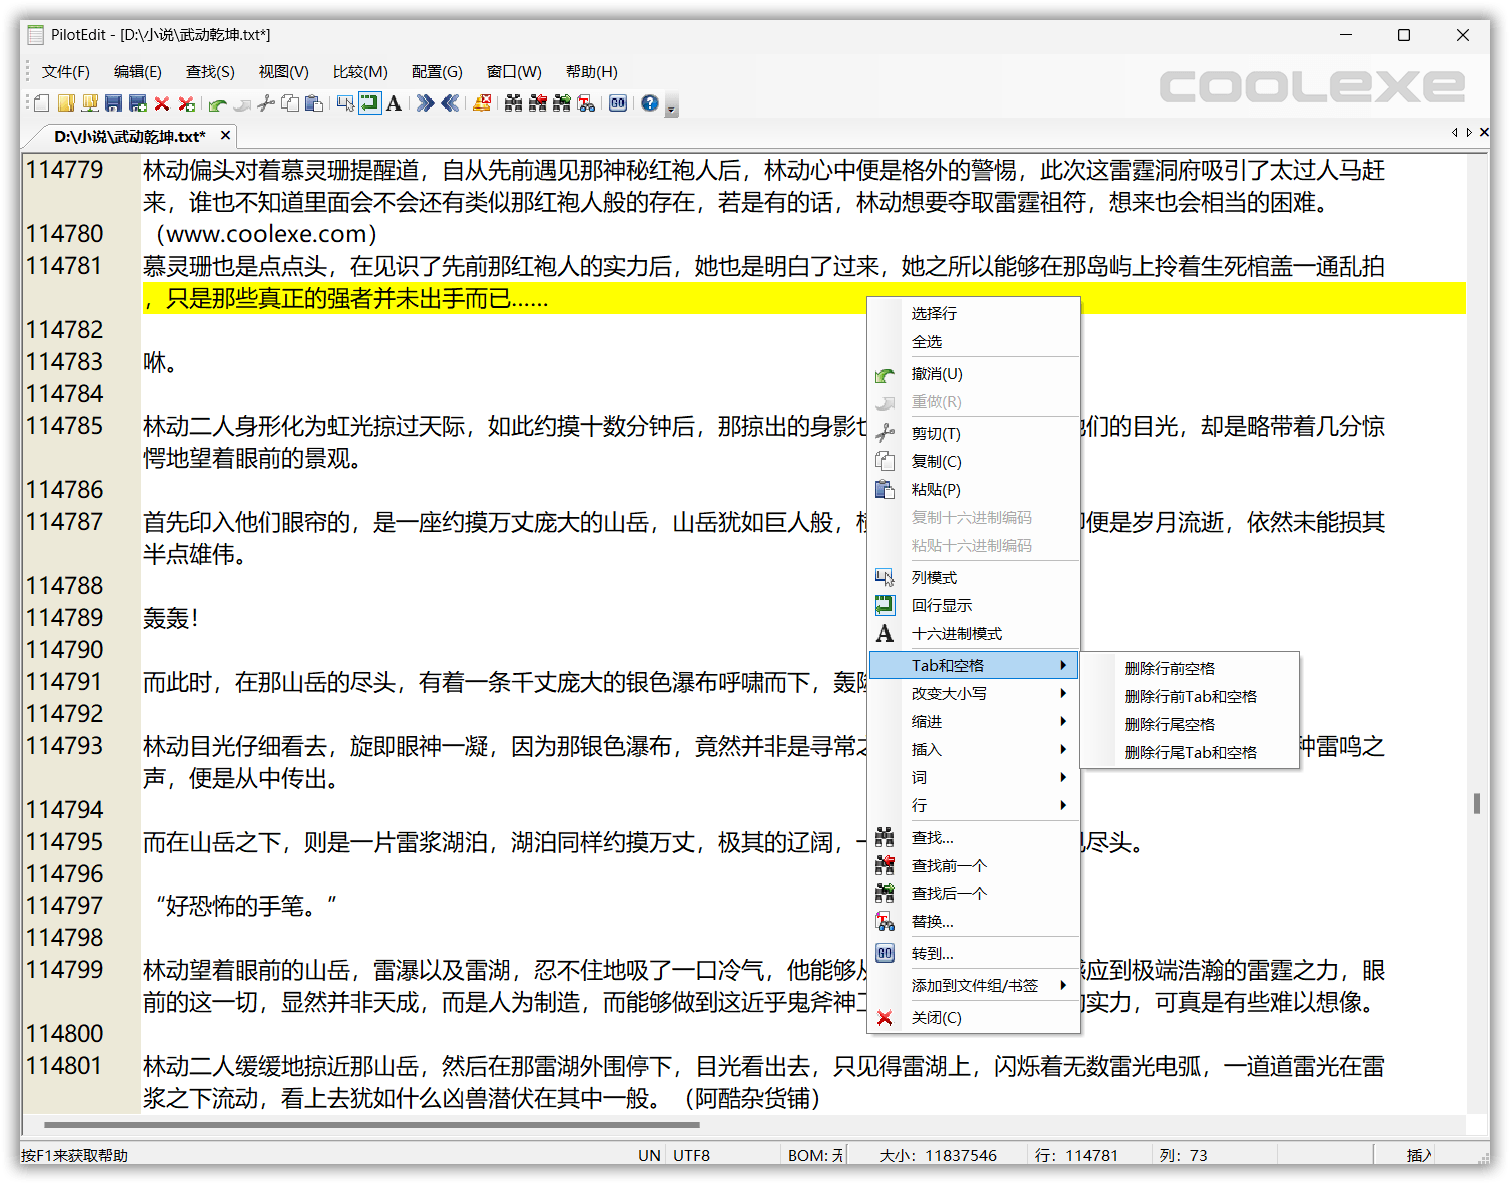
Task: Choose 删除行尾空格 from the submenu
Action: tap(1169, 724)
